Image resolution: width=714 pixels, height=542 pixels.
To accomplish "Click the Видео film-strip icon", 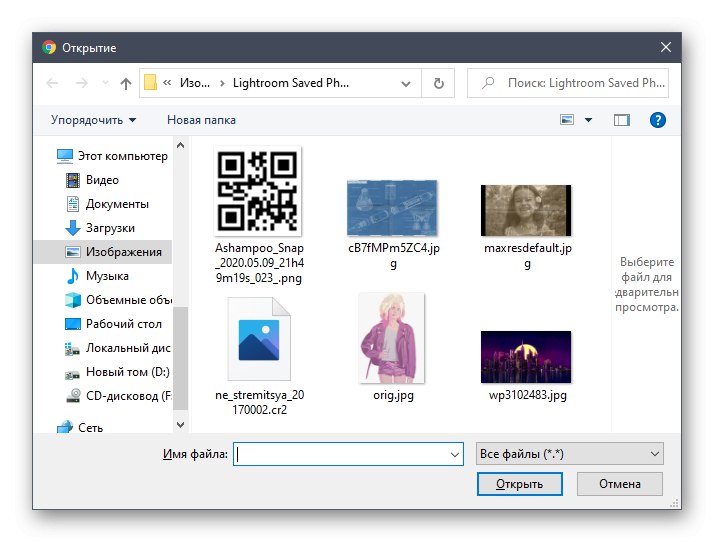I will click(72, 180).
